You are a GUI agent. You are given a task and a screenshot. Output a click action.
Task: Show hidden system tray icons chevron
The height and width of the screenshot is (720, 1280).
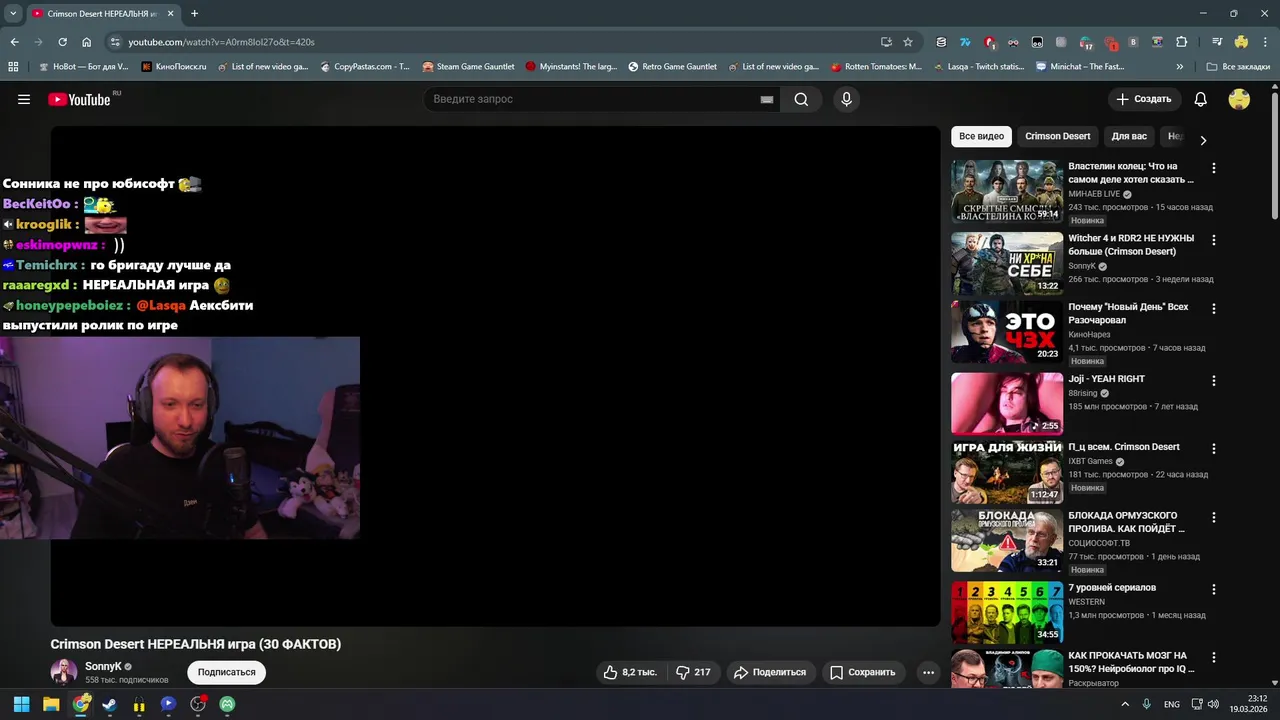coord(1125,704)
